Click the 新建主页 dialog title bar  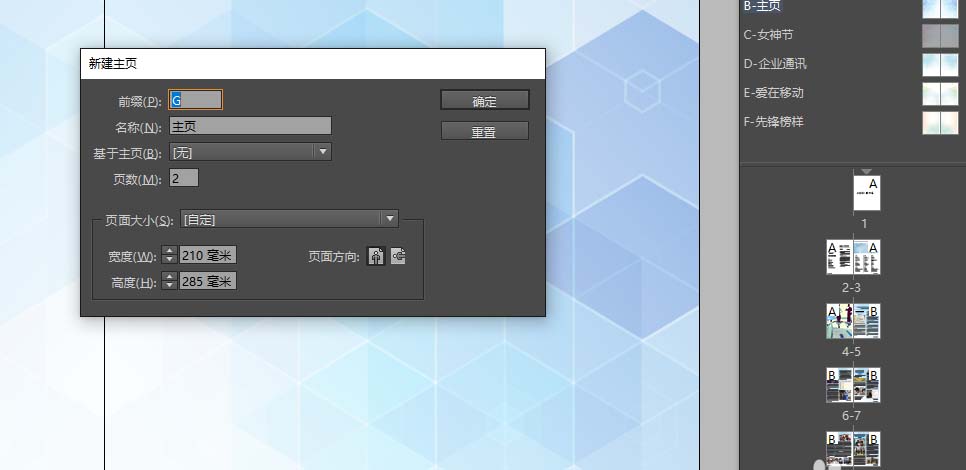pos(313,64)
